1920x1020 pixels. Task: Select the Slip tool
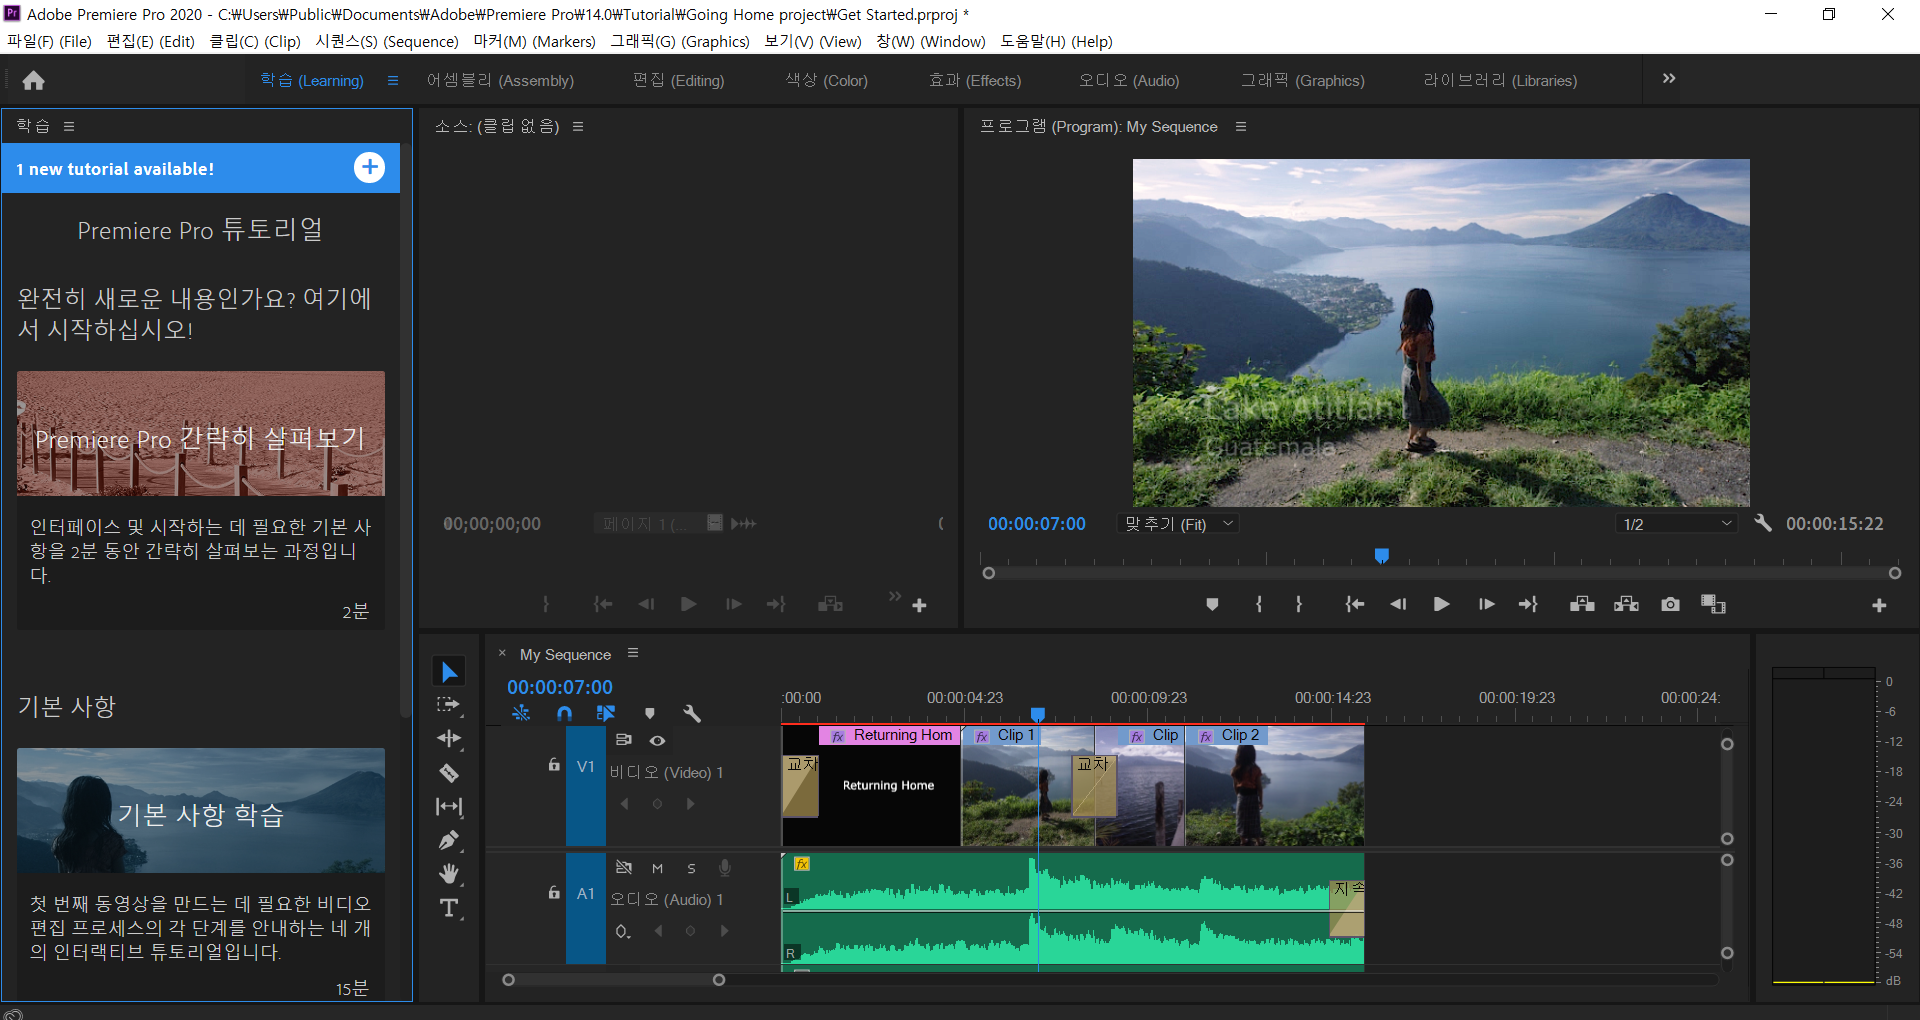(x=449, y=806)
